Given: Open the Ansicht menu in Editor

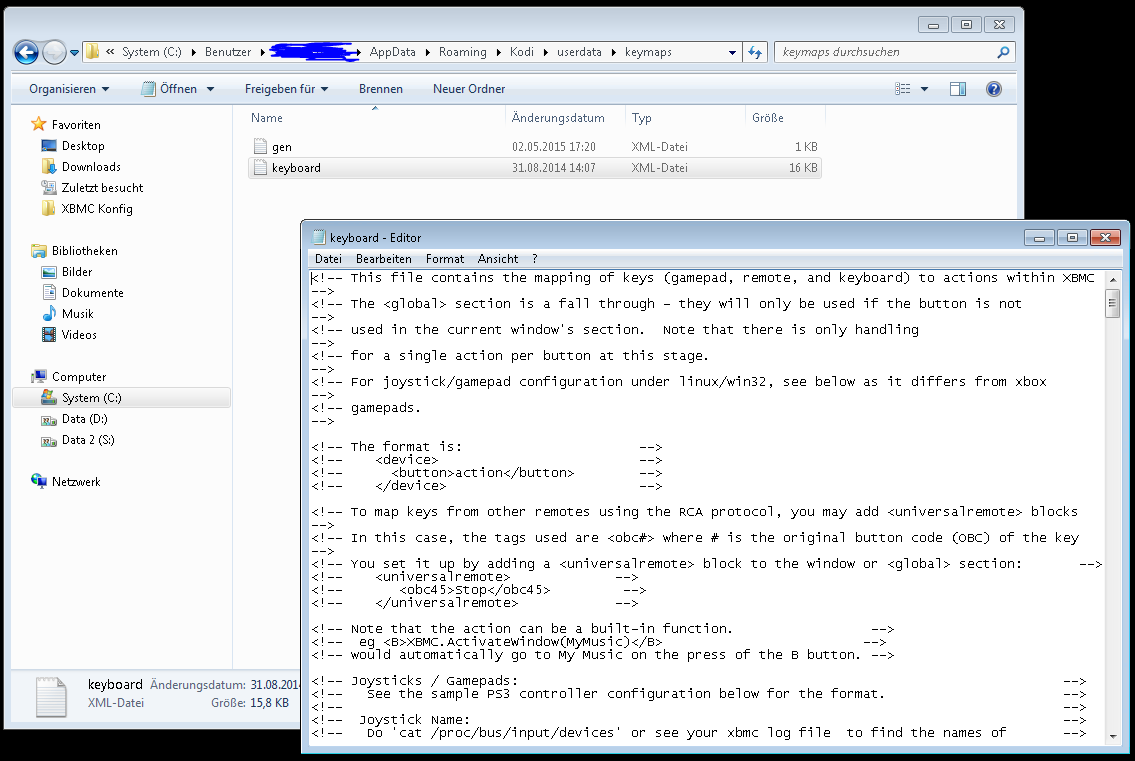Looking at the screenshot, I should point(498,258).
